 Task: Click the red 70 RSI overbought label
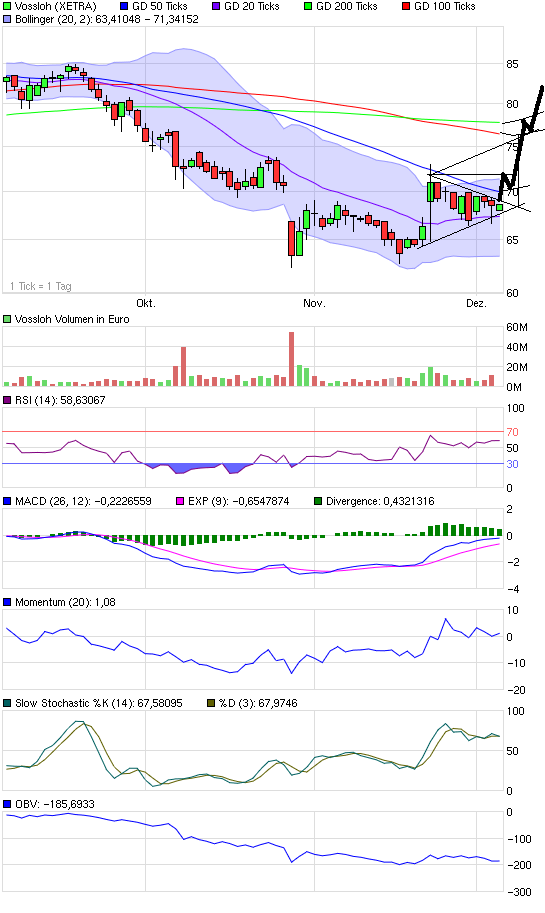pos(512,432)
